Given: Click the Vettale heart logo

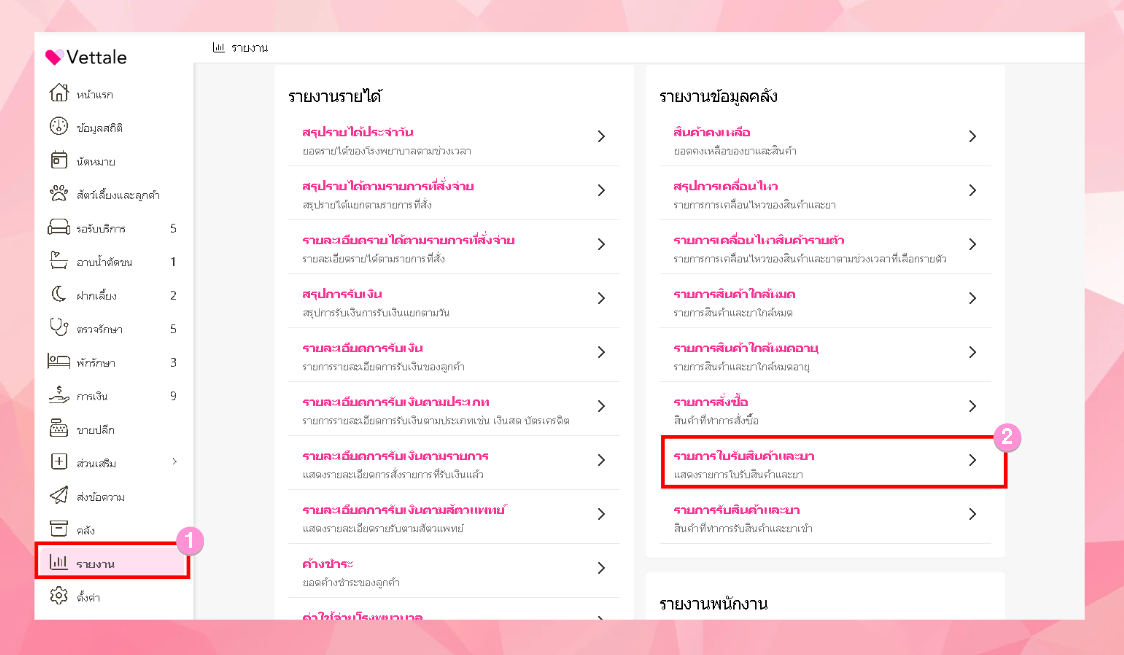Looking at the screenshot, I should pos(54,58).
